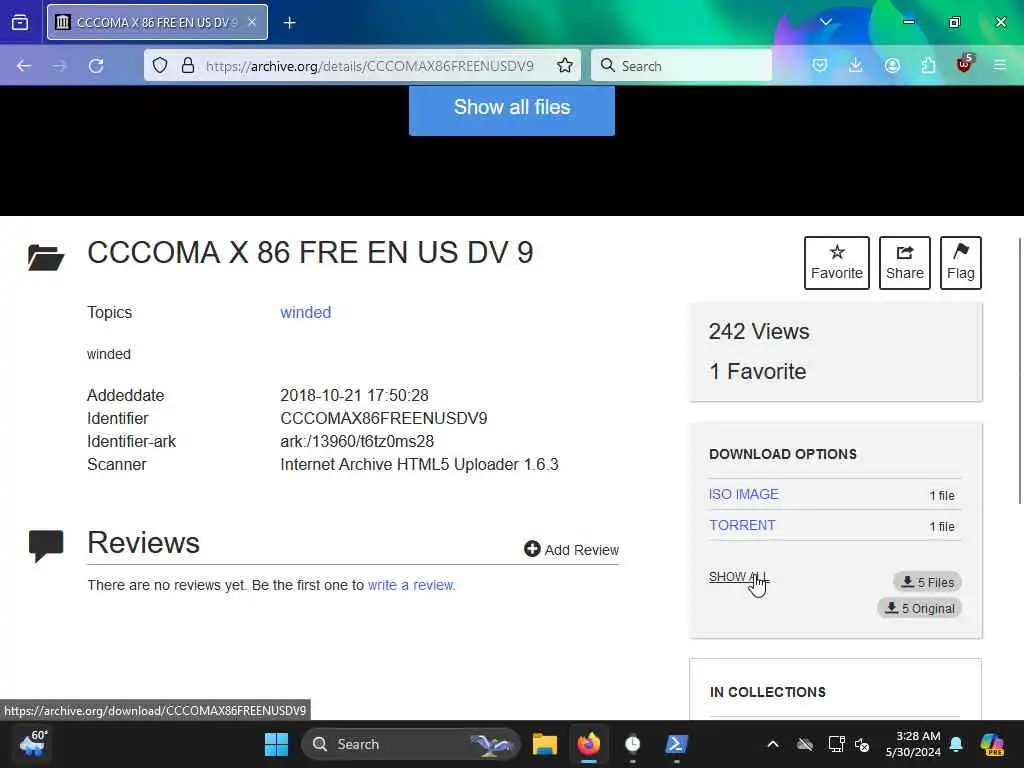View site security padlock information

click(187, 65)
